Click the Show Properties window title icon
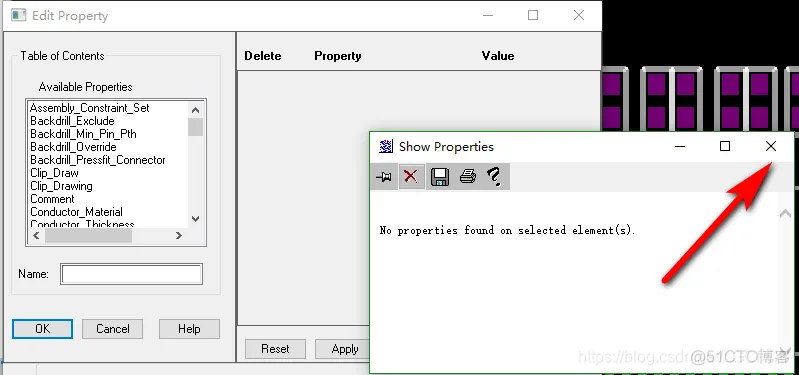The width and height of the screenshot is (799, 375). 386,147
